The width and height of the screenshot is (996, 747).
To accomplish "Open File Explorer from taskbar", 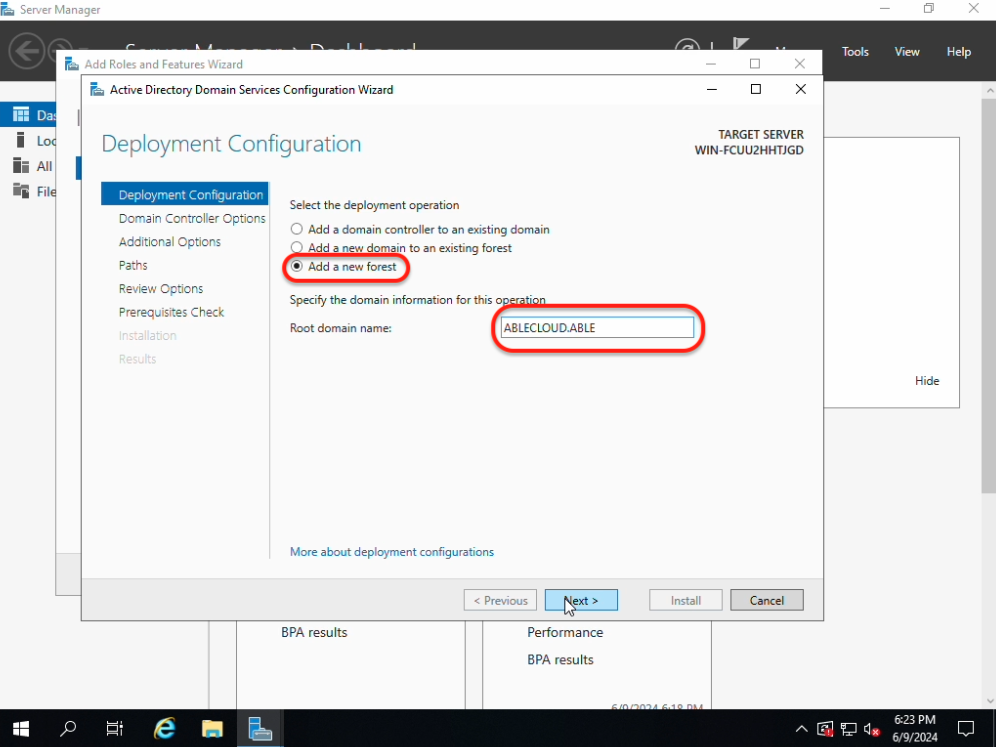I will [x=212, y=729].
